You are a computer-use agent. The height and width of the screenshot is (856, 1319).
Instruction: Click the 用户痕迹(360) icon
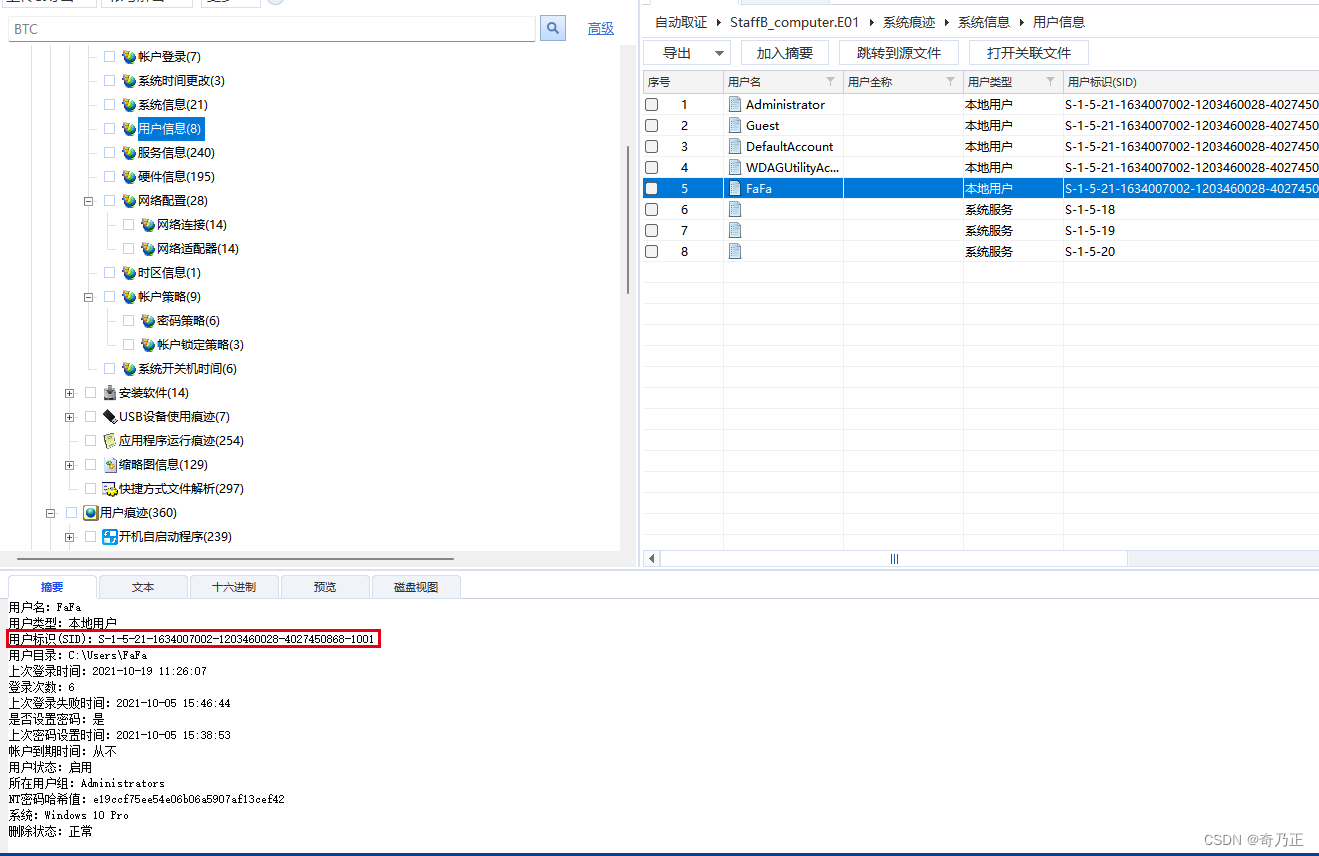click(91, 513)
